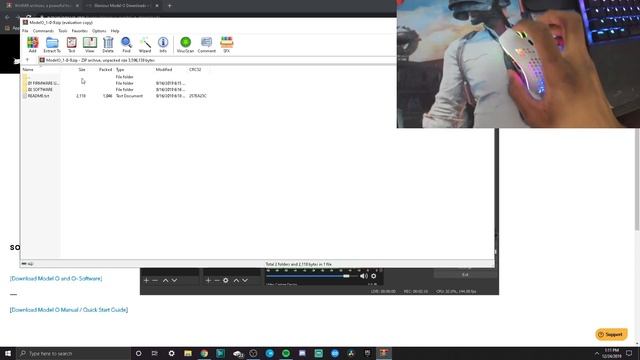Image resolution: width=640 pixels, height=360 pixels.
Task: Click the View toolbar icon
Action: 90,44
